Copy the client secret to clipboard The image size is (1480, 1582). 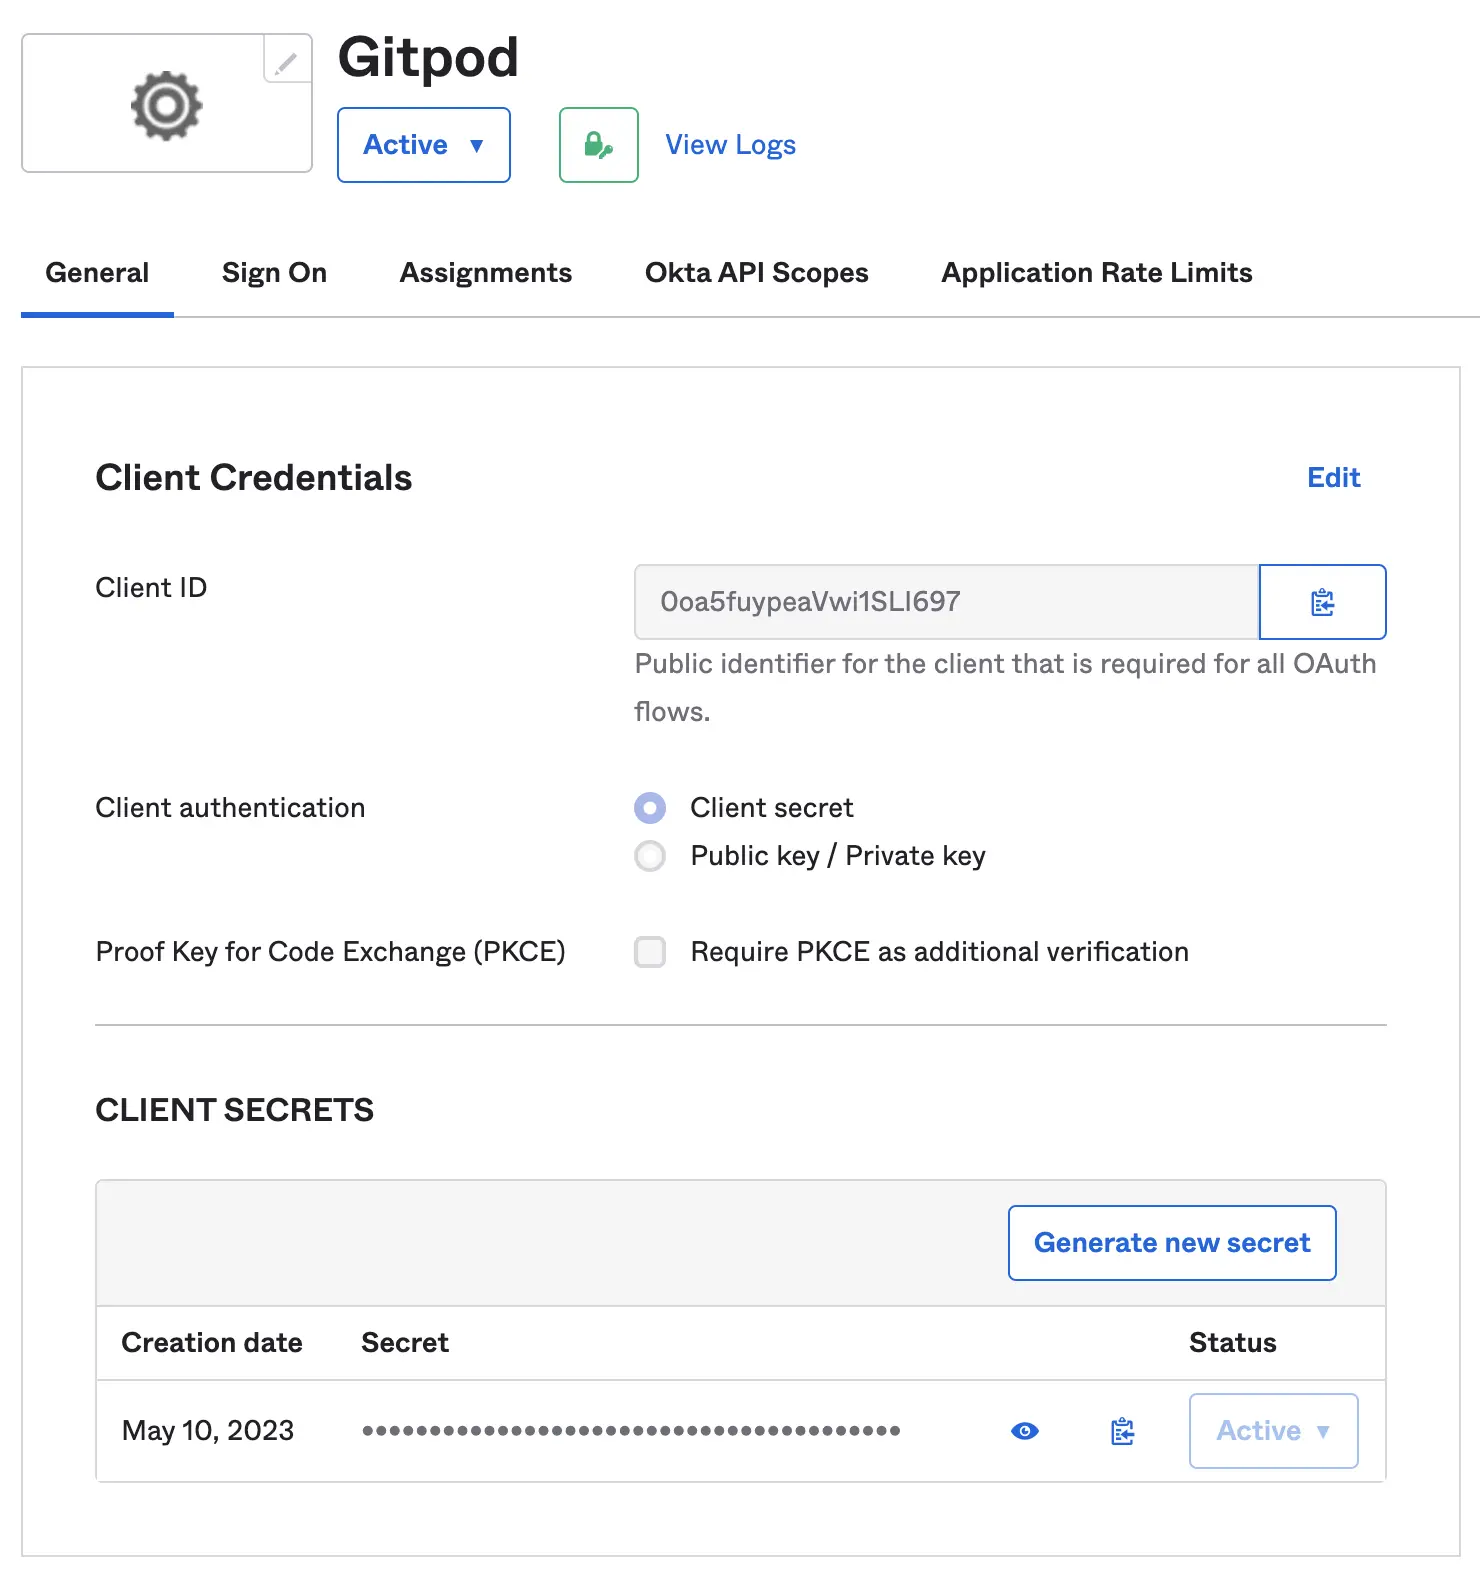click(1122, 1431)
